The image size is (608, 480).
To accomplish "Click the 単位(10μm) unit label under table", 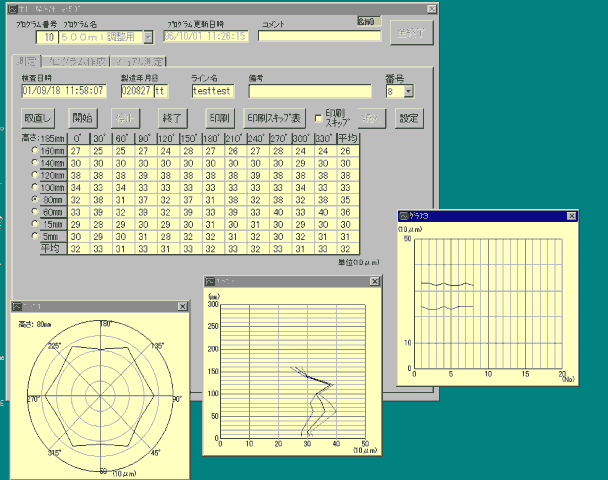I will (x=359, y=262).
